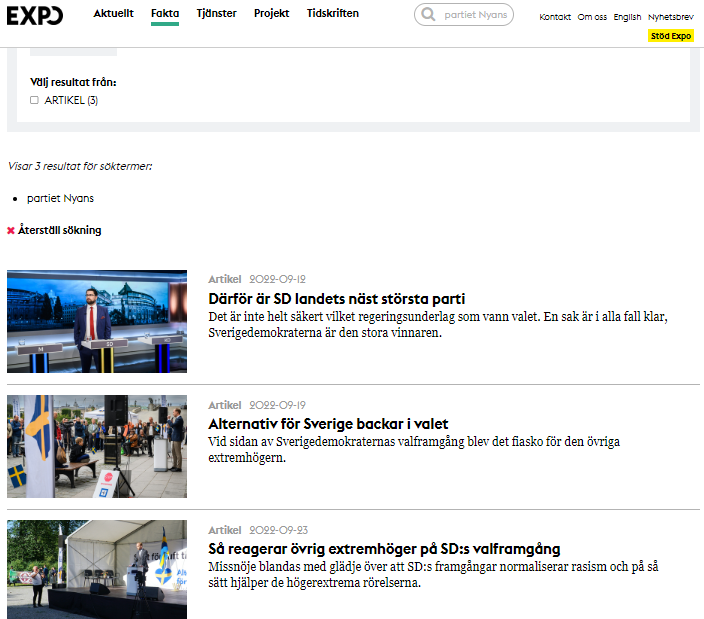Viewport: 704px width, 619px height.
Task: Click the Expo logo
Action: (x=35, y=16)
